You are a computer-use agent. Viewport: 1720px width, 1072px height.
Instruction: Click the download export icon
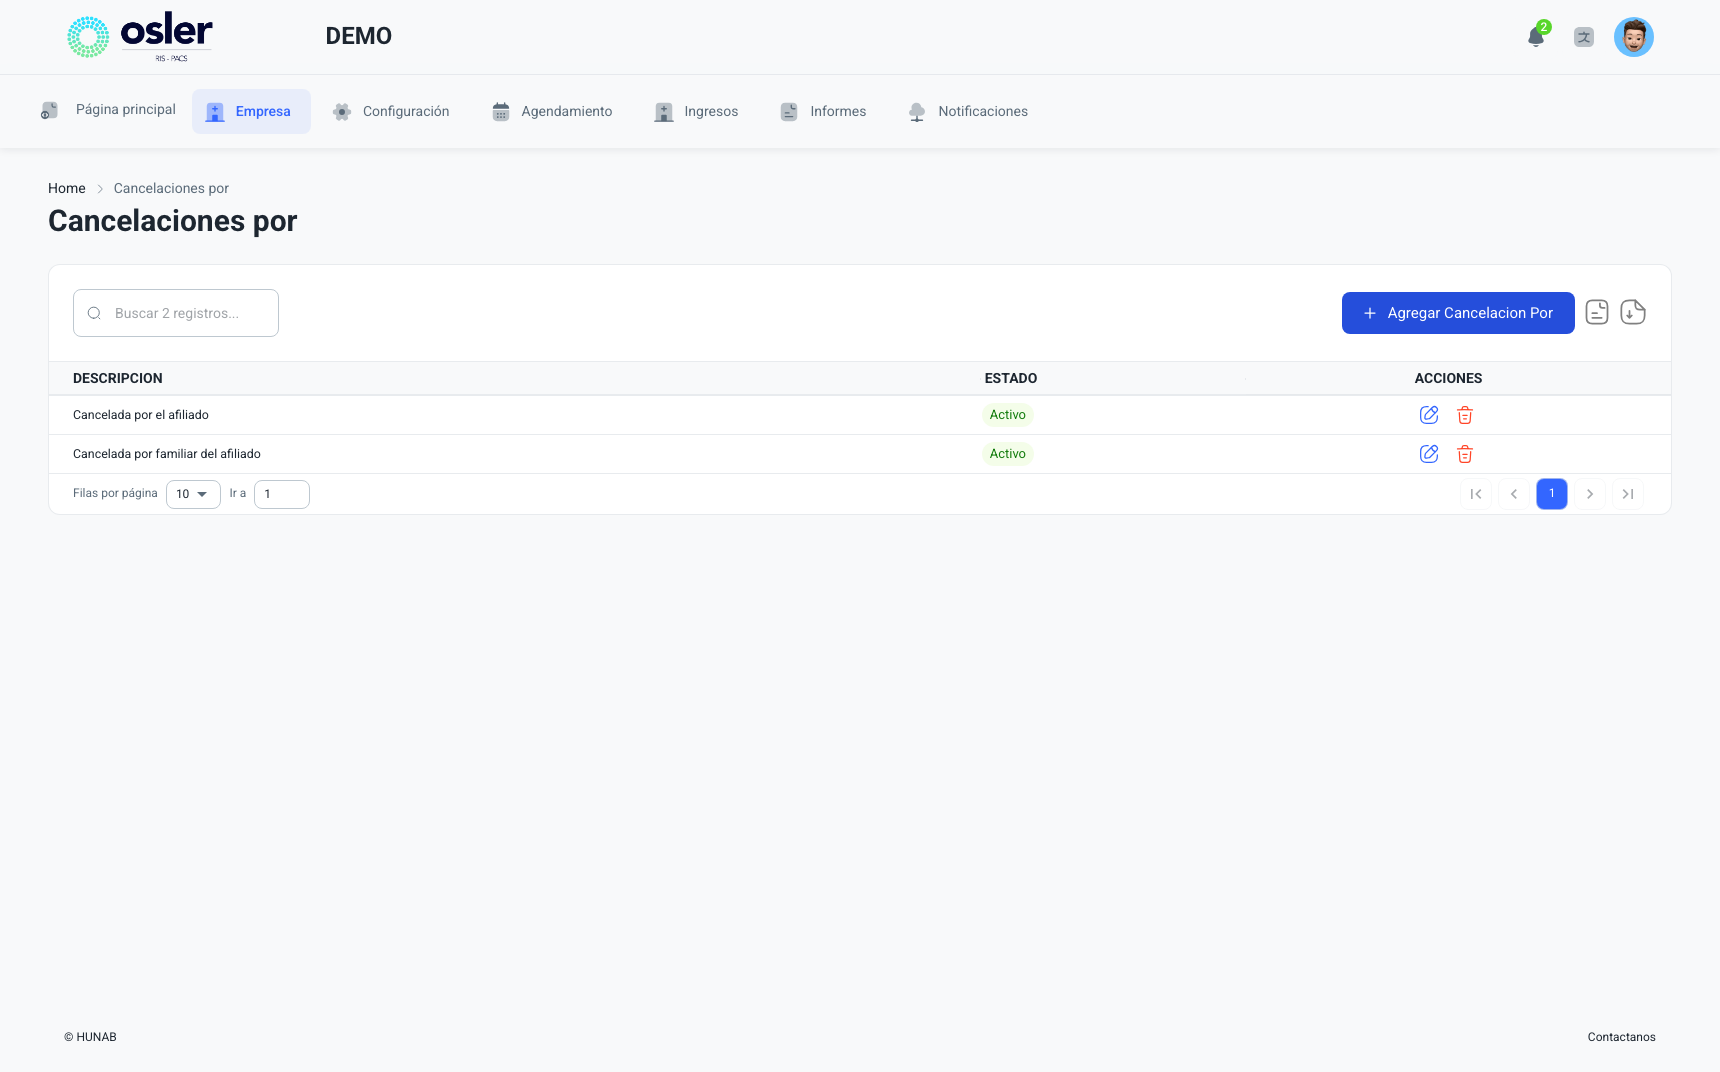(1633, 313)
